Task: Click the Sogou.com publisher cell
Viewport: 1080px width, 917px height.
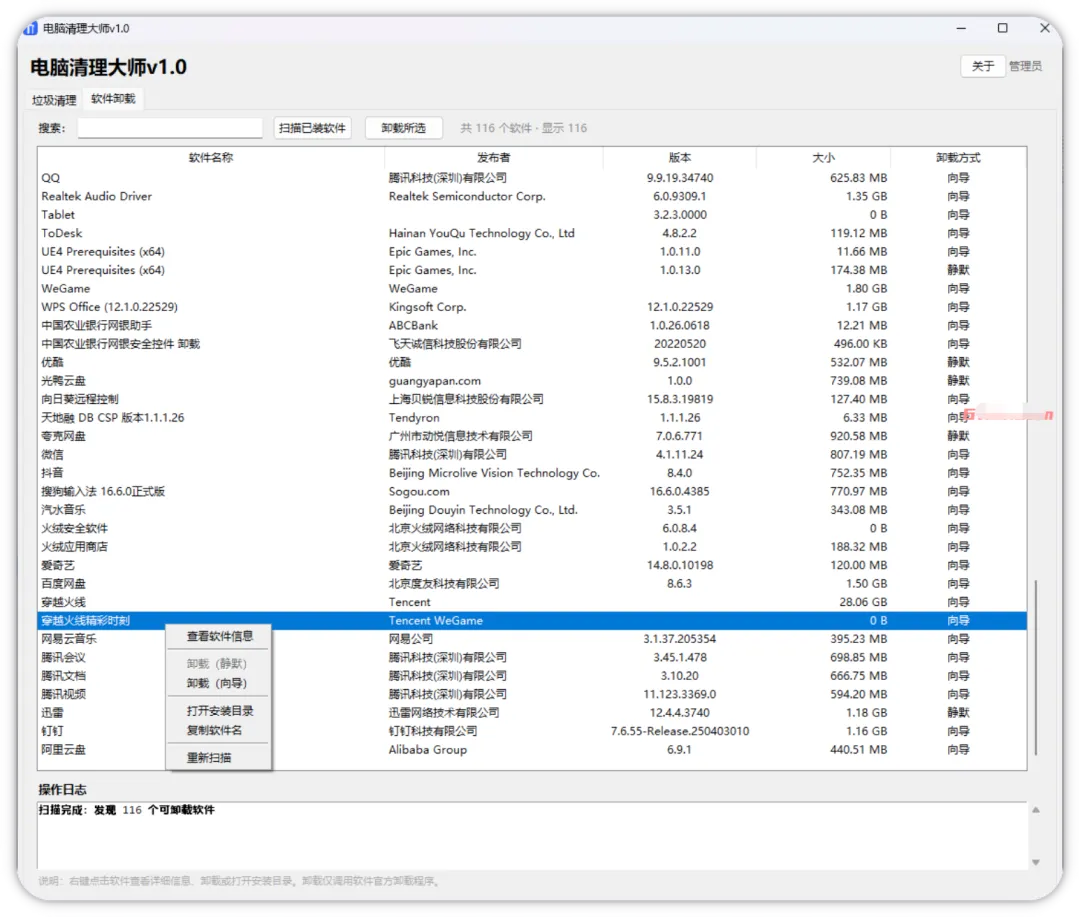Action: tap(419, 492)
